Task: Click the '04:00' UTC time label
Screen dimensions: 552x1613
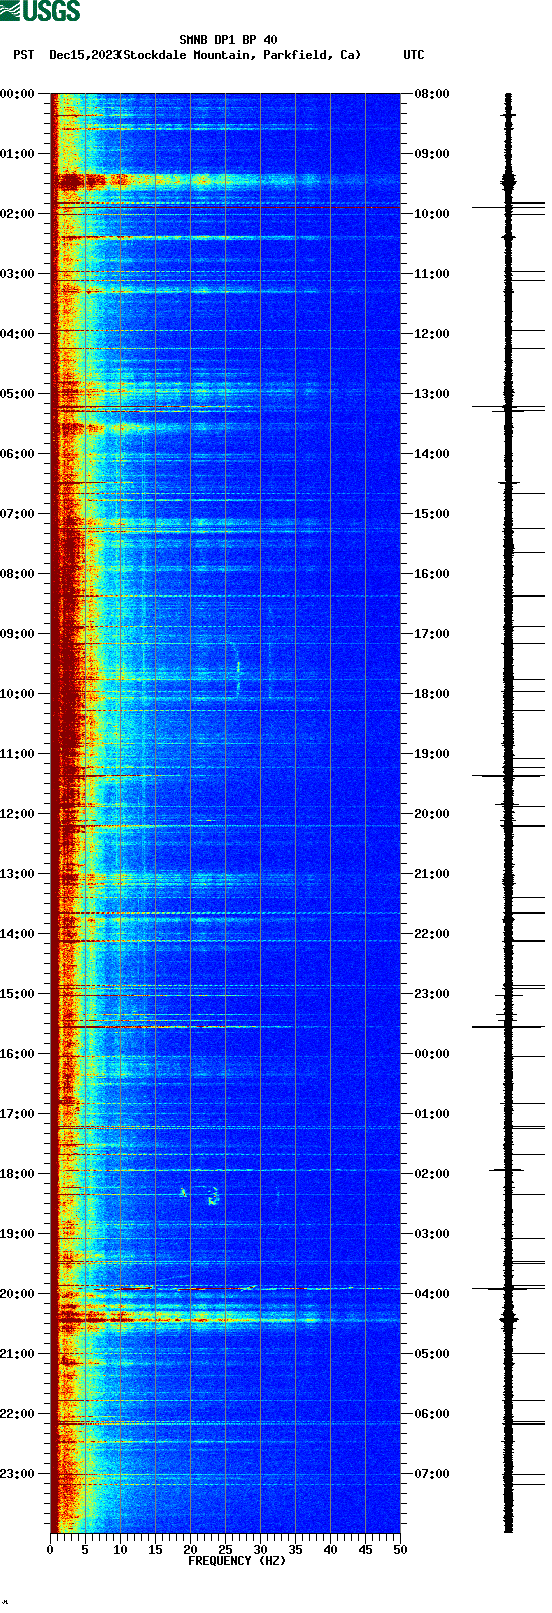Action: coord(431,1294)
